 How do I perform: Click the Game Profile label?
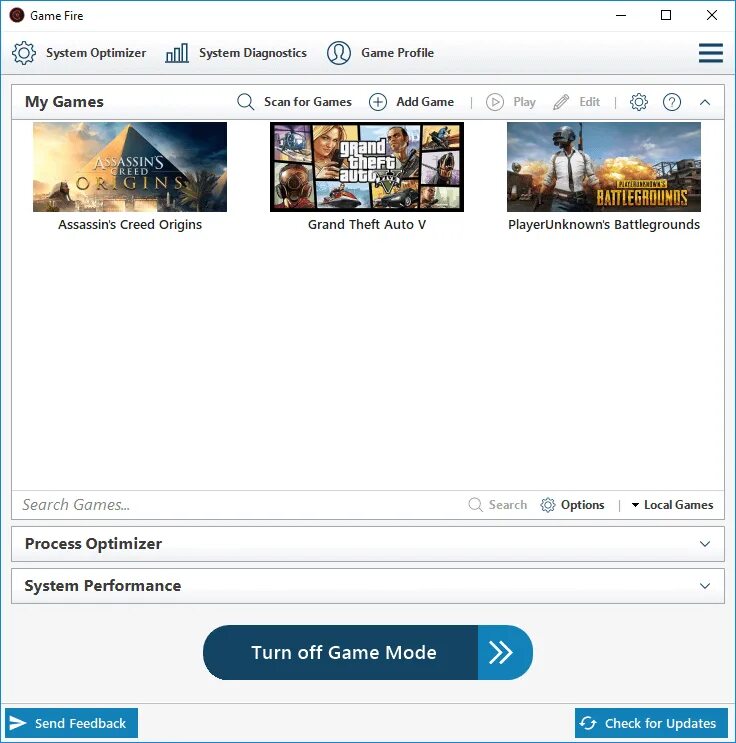[397, 53]
